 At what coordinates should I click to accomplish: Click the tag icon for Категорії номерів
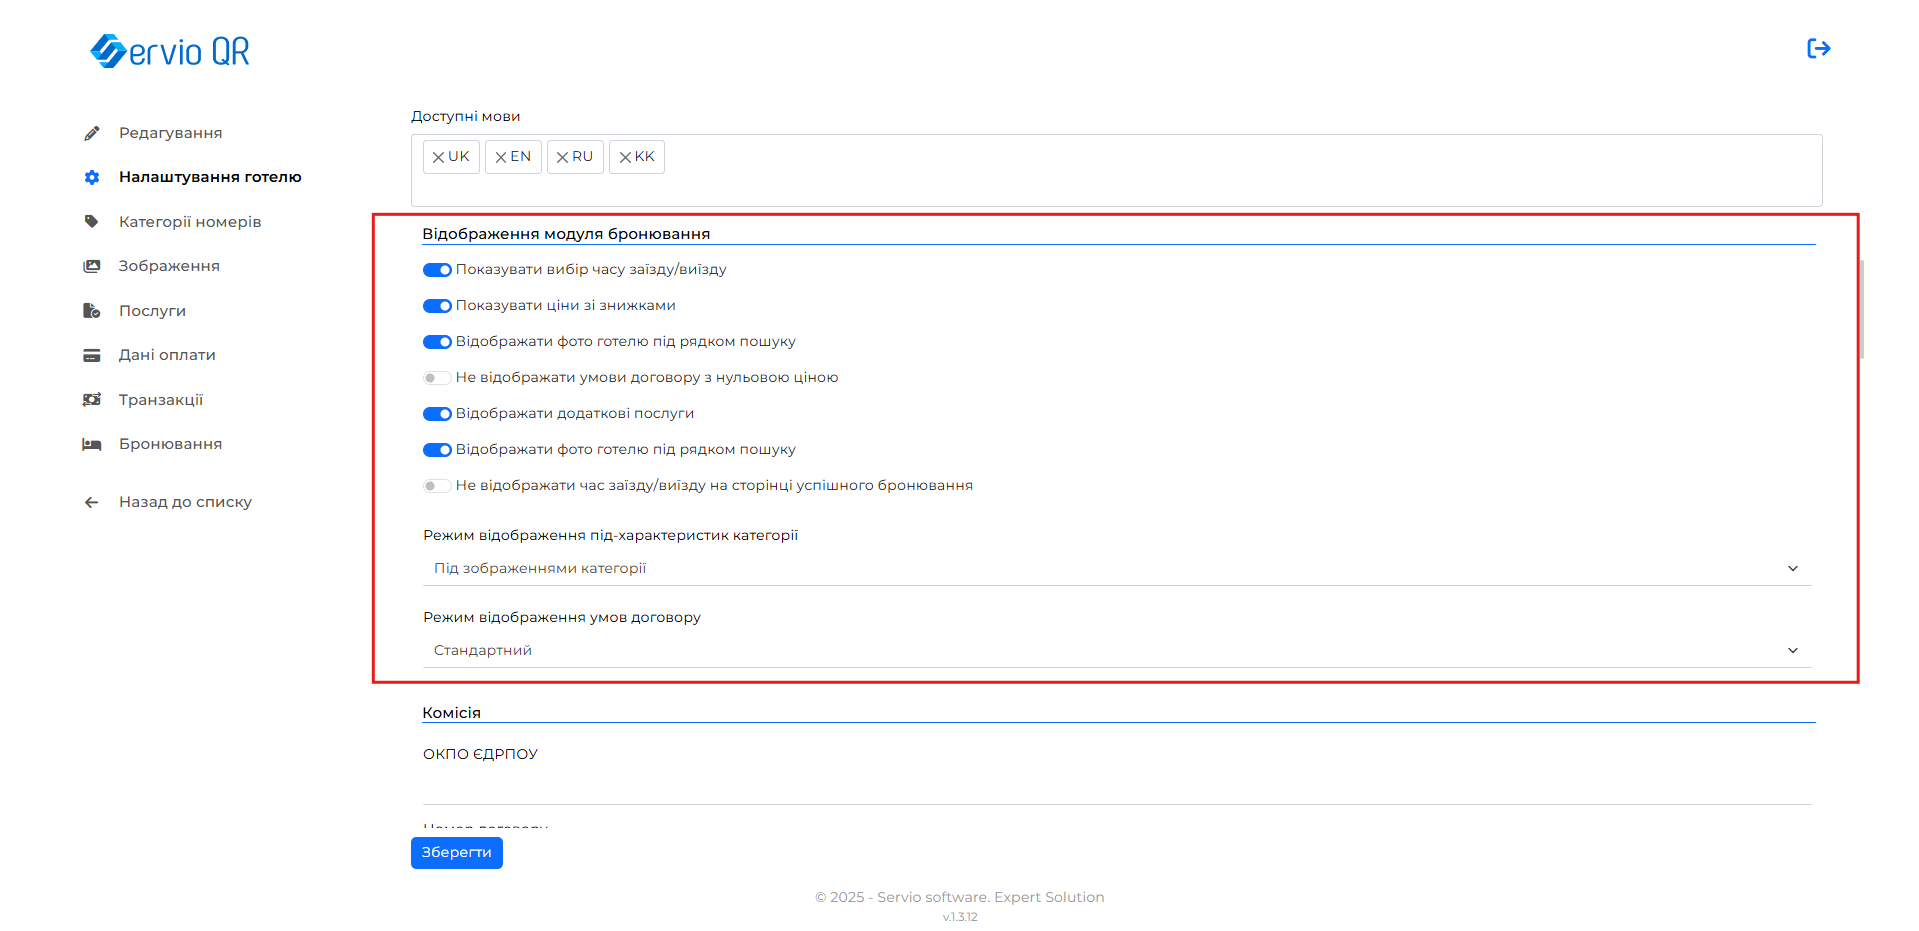tap(92, 222)
